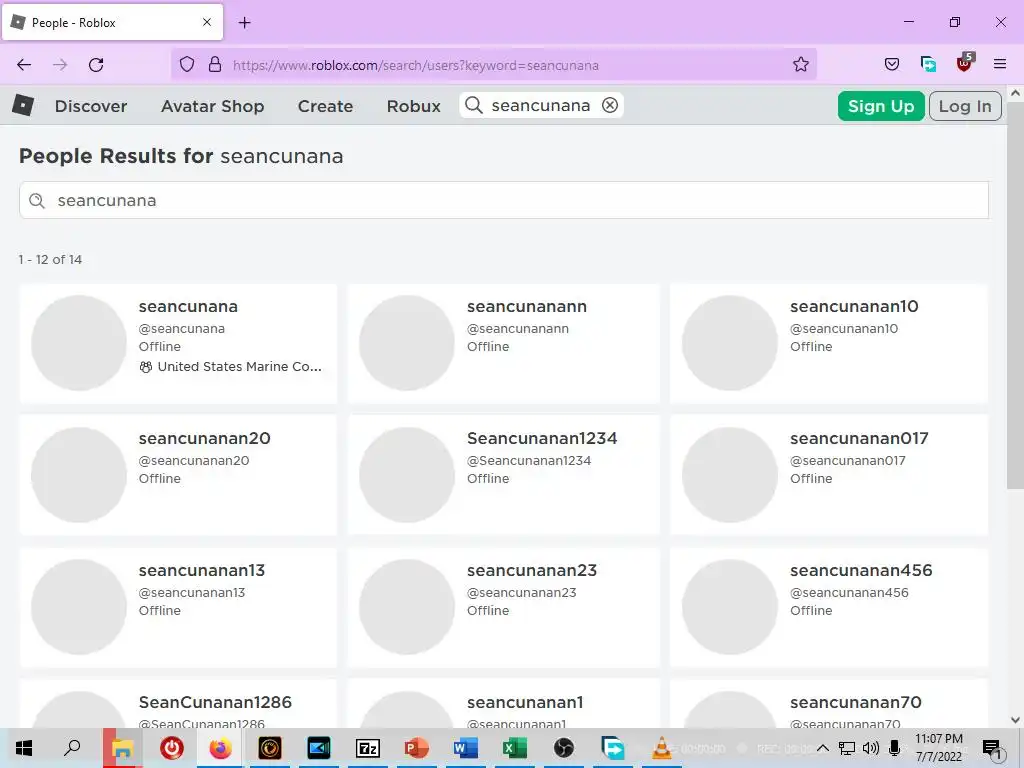Reload the current page

click(x=96, y=65)
